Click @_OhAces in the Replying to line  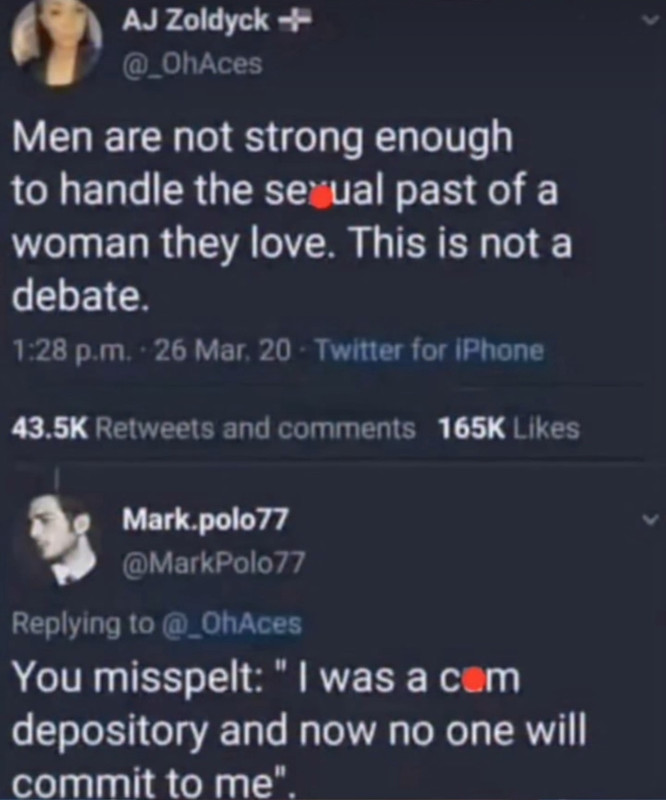(232, 624)
